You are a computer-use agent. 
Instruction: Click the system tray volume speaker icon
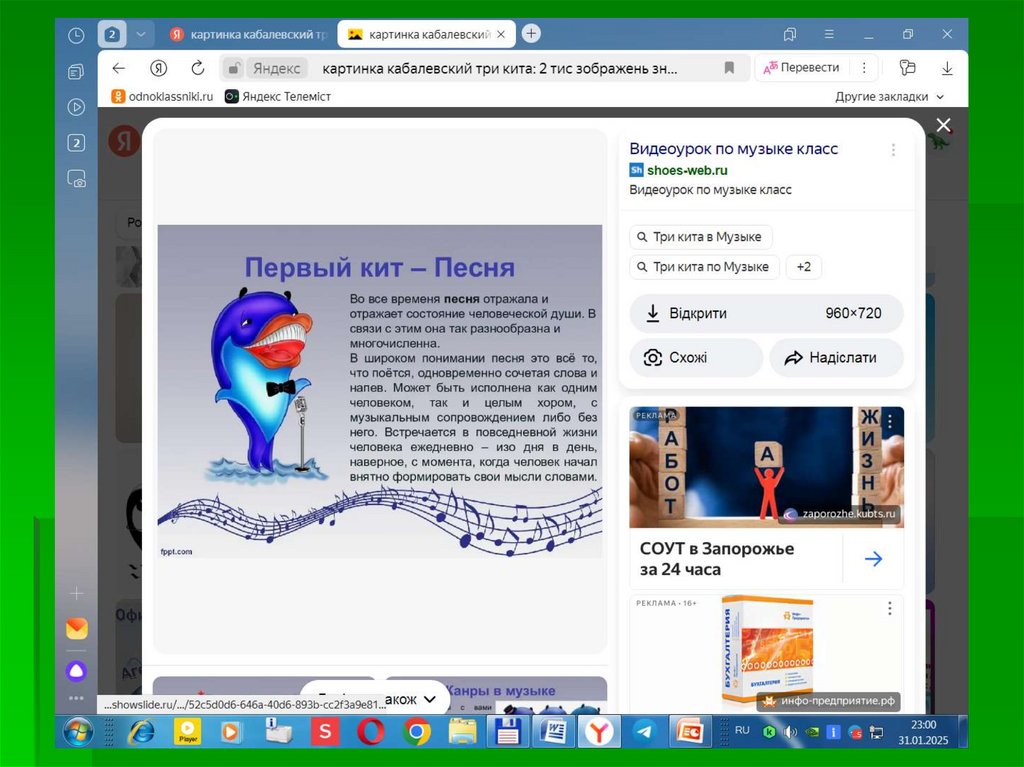tap(790, 732)
